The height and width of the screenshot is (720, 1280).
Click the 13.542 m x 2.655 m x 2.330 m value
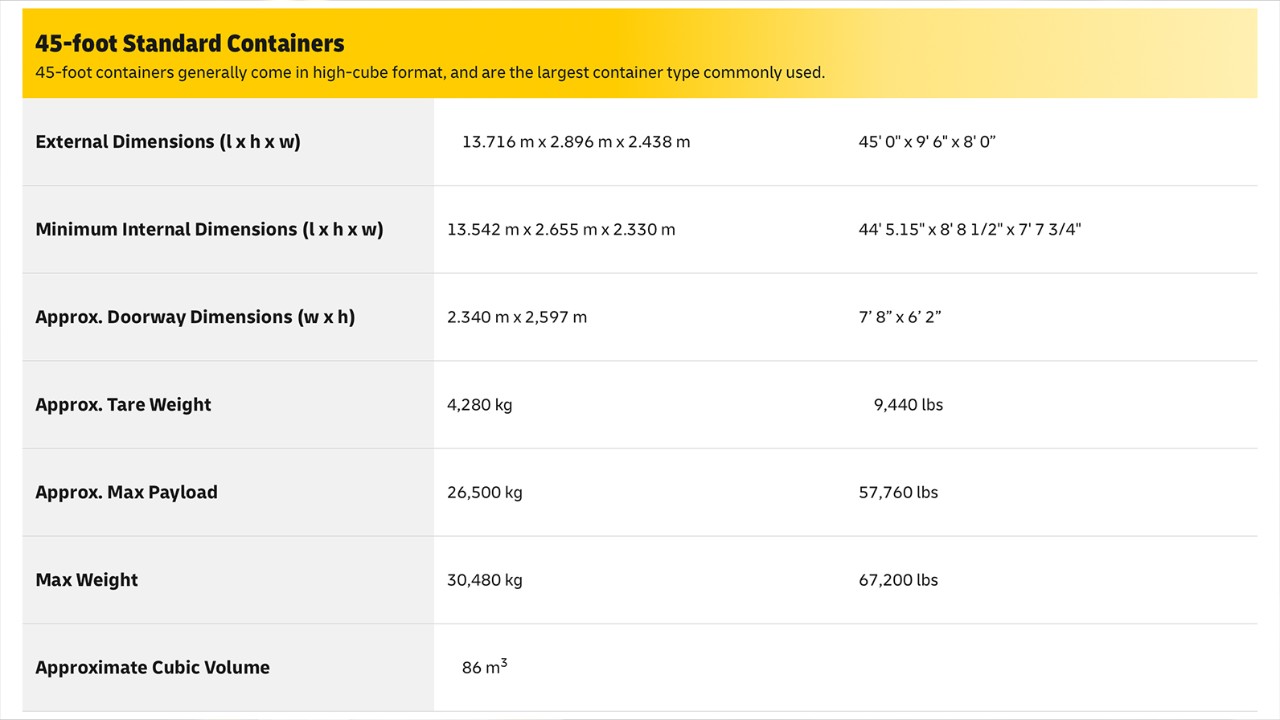pyautogui.click(x=561, y=230)
